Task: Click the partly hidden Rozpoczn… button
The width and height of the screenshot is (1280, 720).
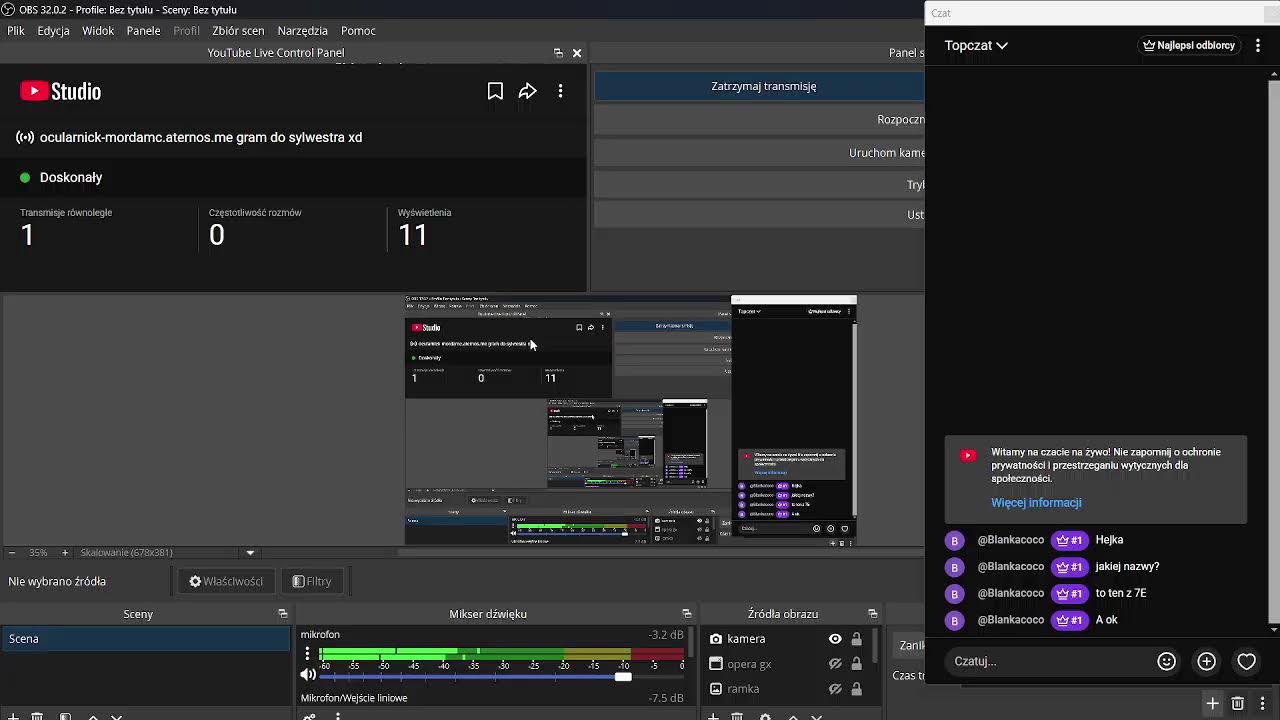Action: 760,120
